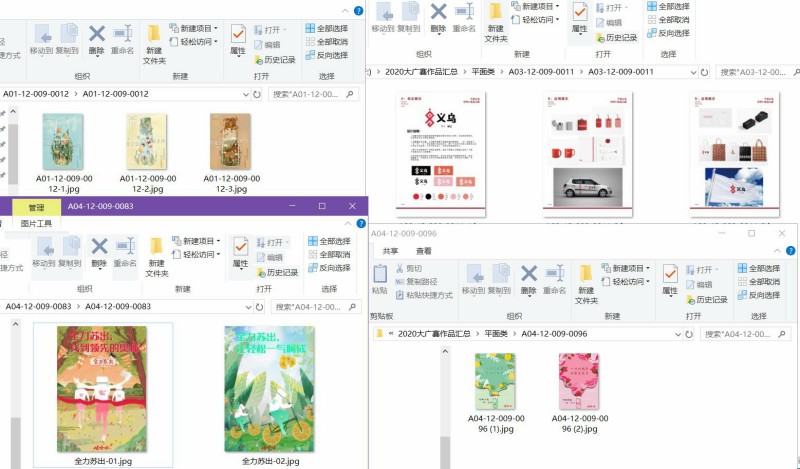
Task: Select thumbnail A01-12-009-0012-3.jpg
Action: pos(231,141)
